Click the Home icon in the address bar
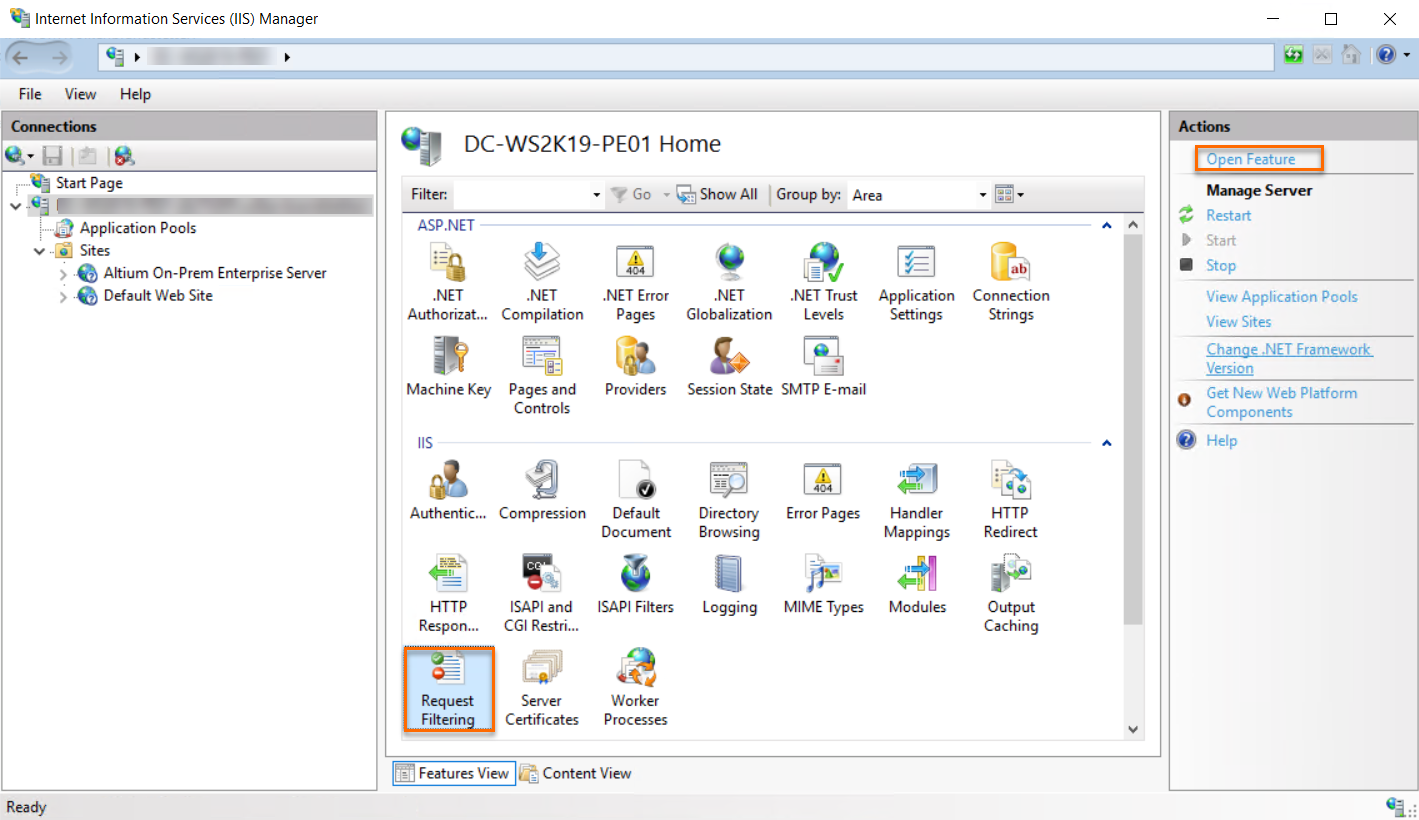The height and width of the screenshot is (820, 1419). (x=1351, y=55)
